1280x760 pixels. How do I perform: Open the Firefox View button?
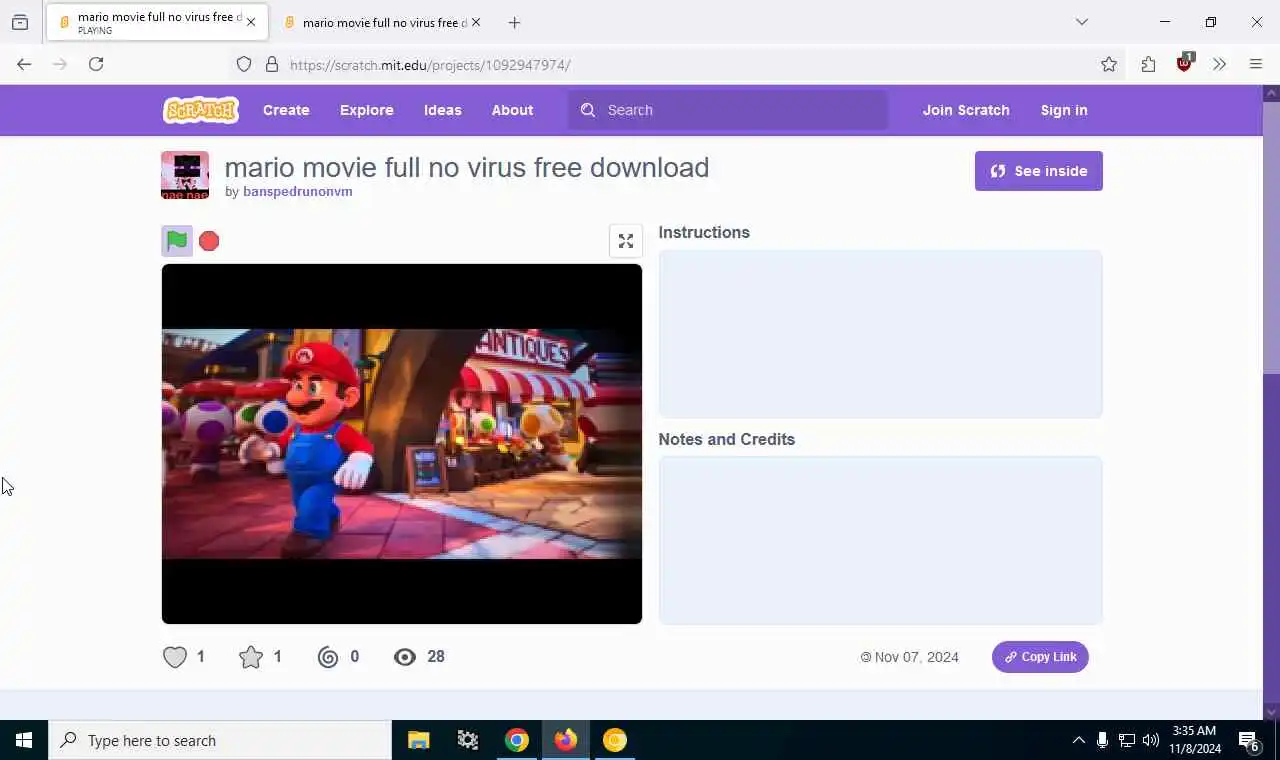click(x=20, y=22)
